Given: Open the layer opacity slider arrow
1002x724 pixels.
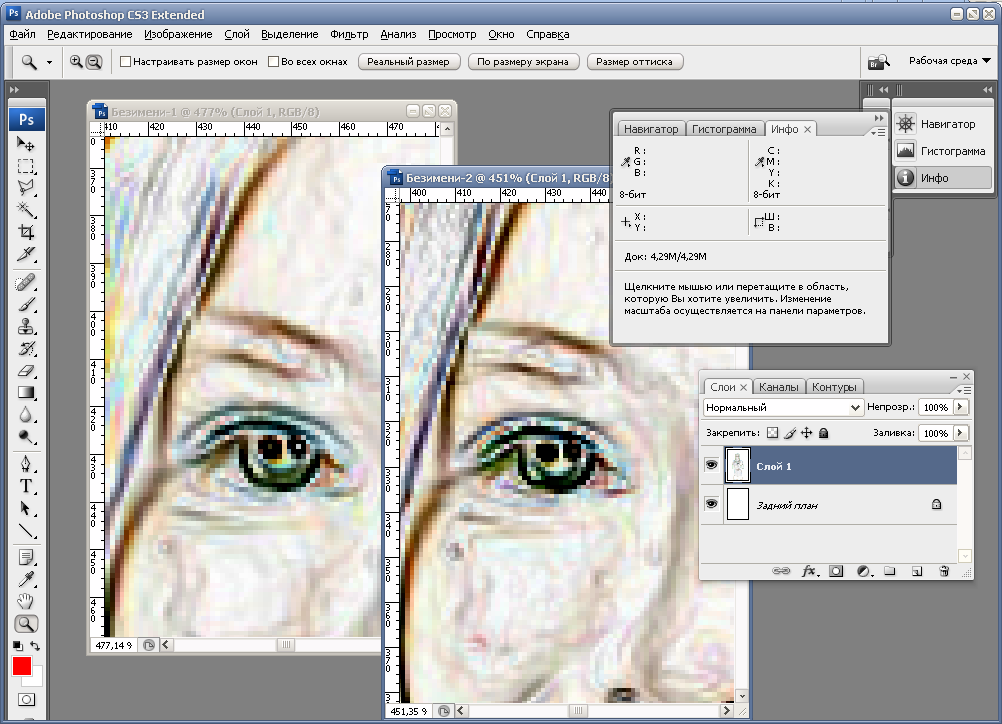Looking at the screenshot, I should pyautogui.click(x=961, y=408).
